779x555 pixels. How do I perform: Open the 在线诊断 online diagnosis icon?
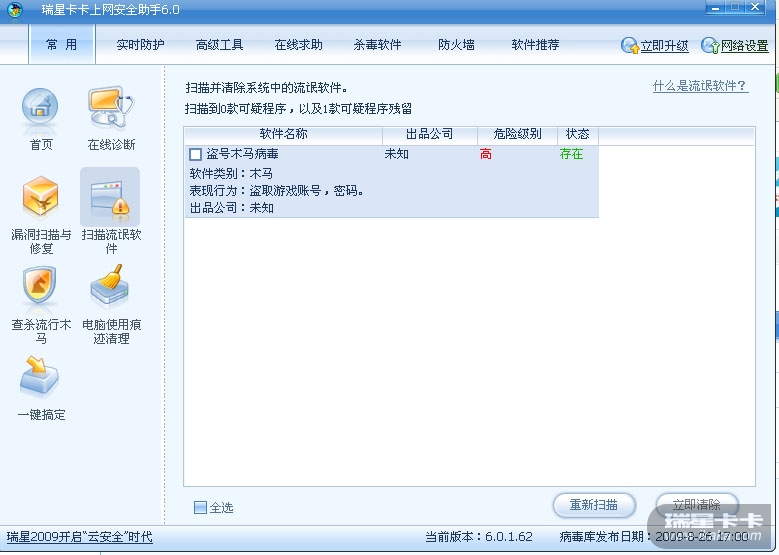click(110, 107)
